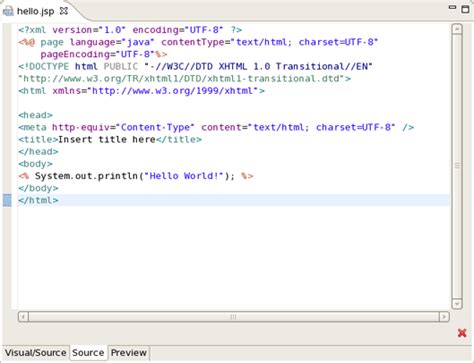Click the <!DOCTYPE html PUBLIC line

pos(195,67)
